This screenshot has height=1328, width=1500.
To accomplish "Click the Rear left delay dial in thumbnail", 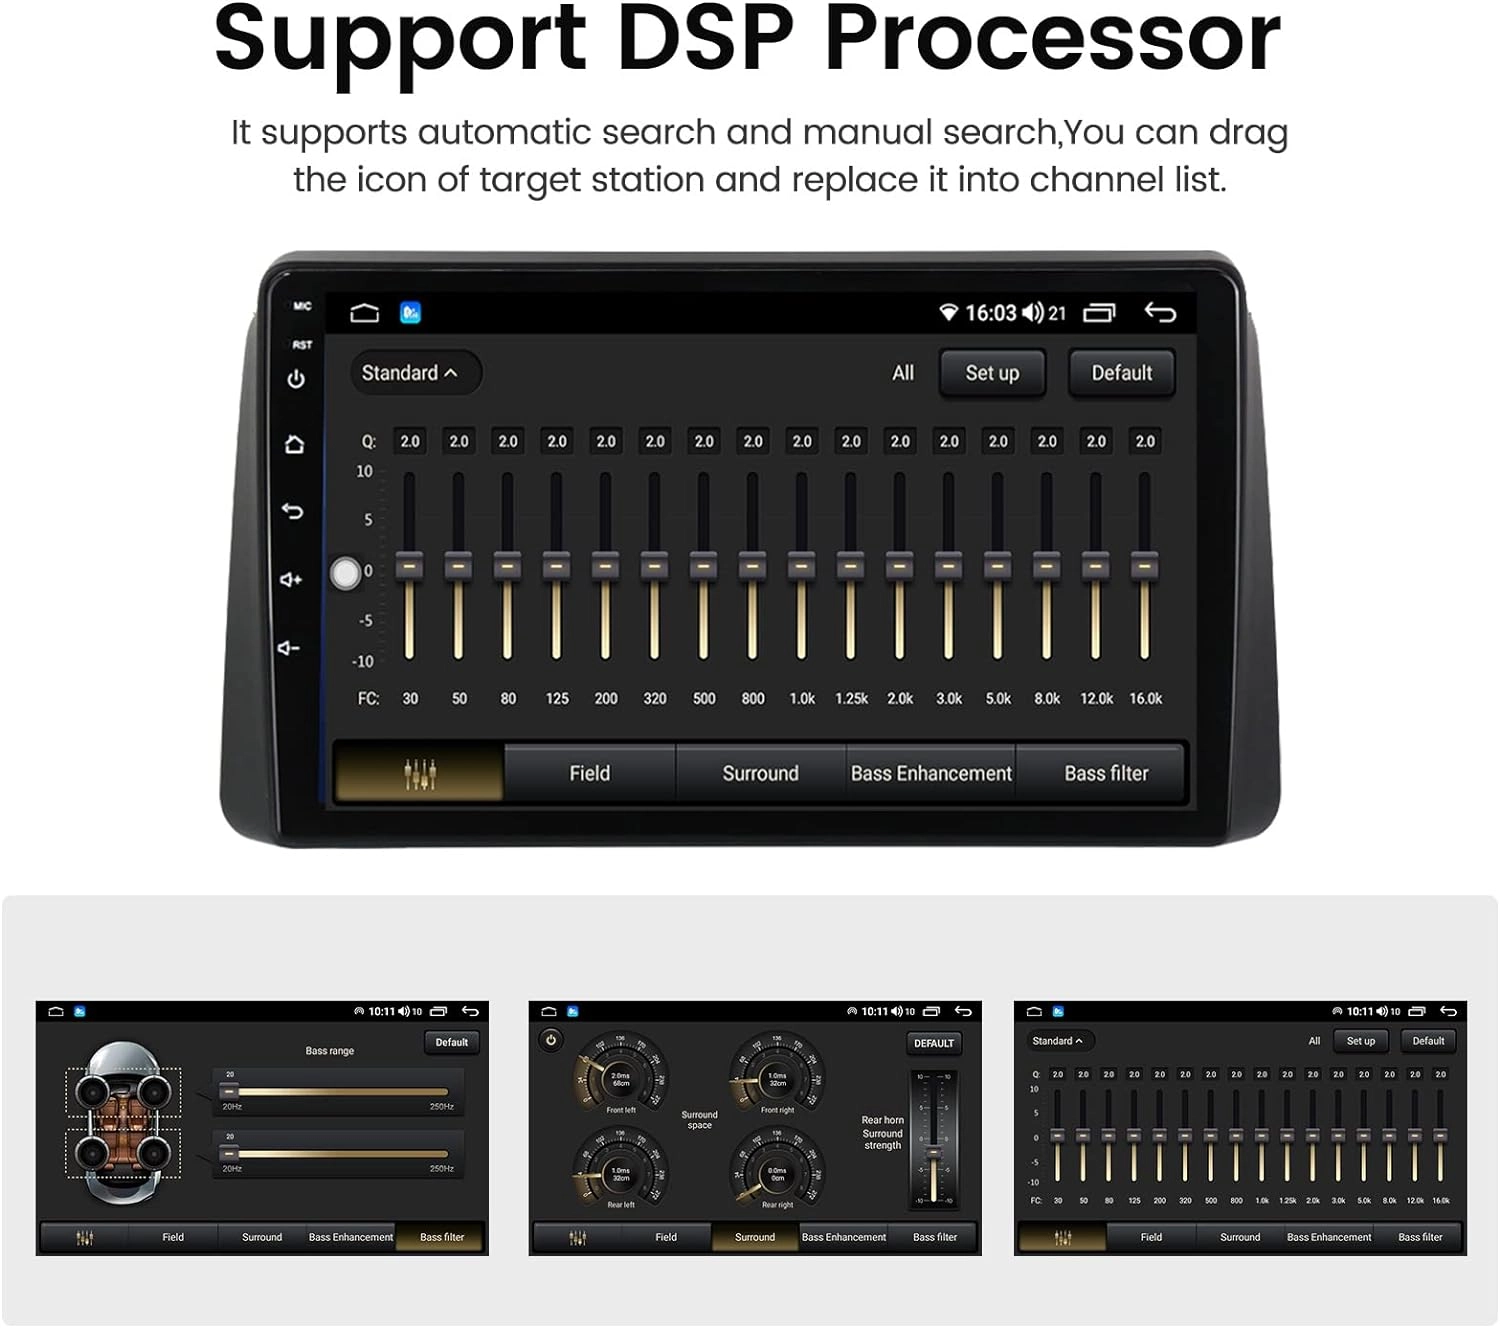I will coord(620,1168).
